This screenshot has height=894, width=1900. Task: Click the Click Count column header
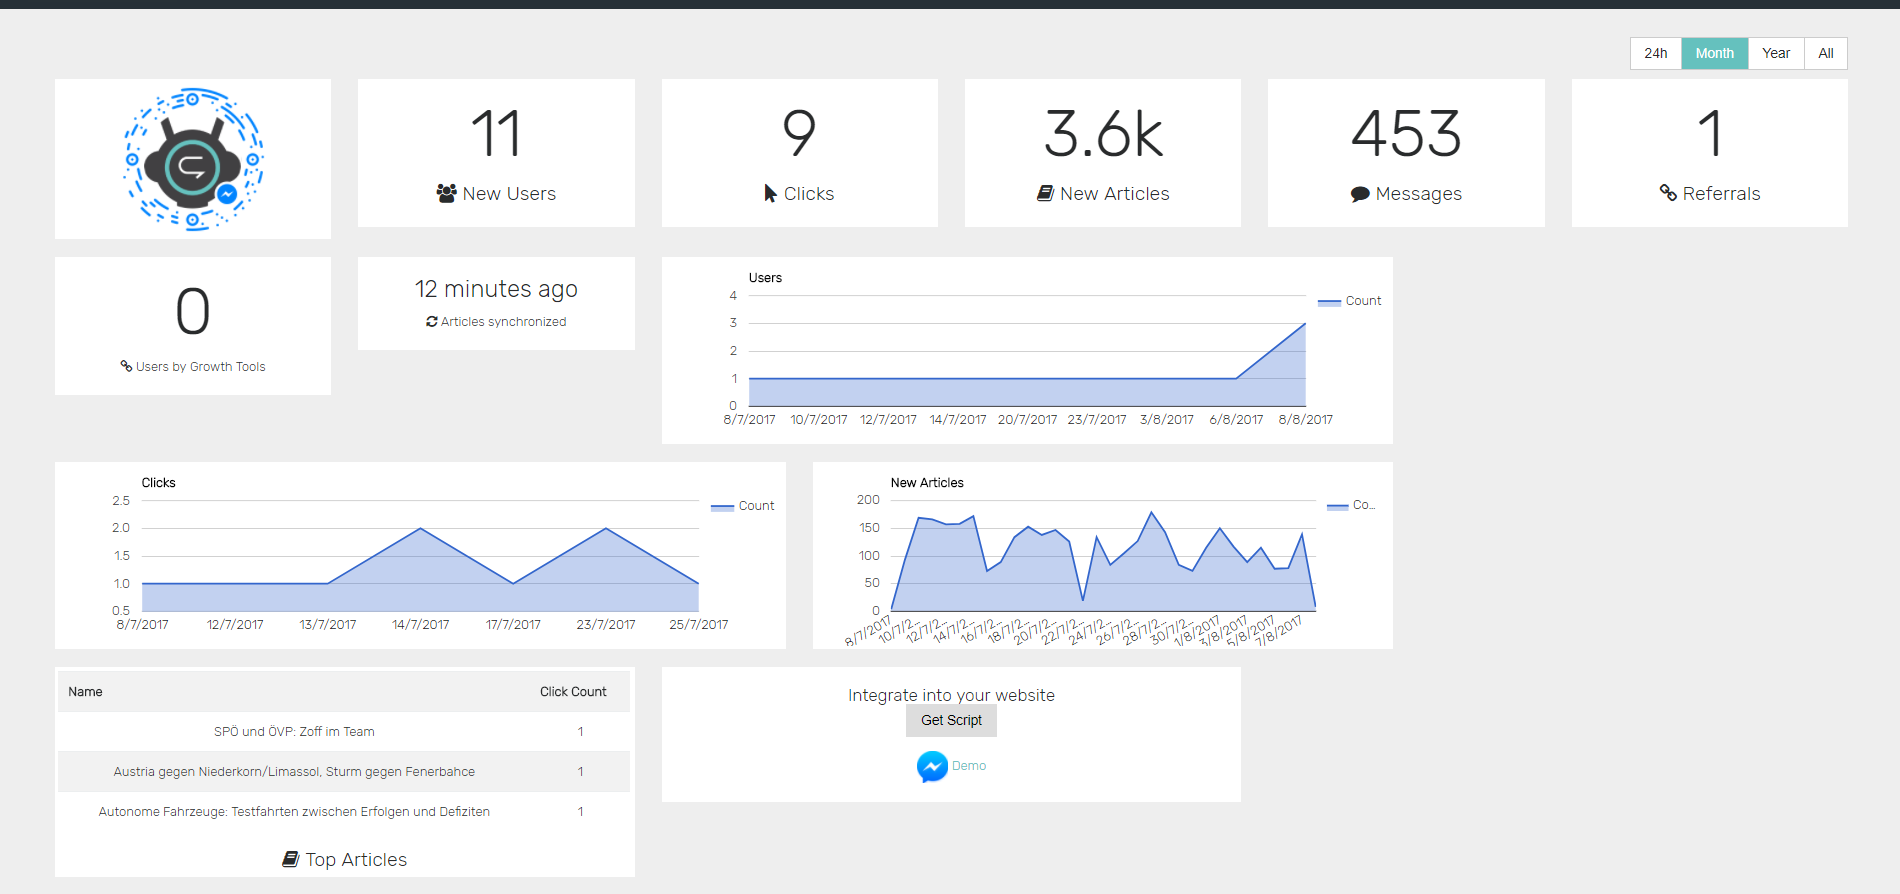click(573, 692)
